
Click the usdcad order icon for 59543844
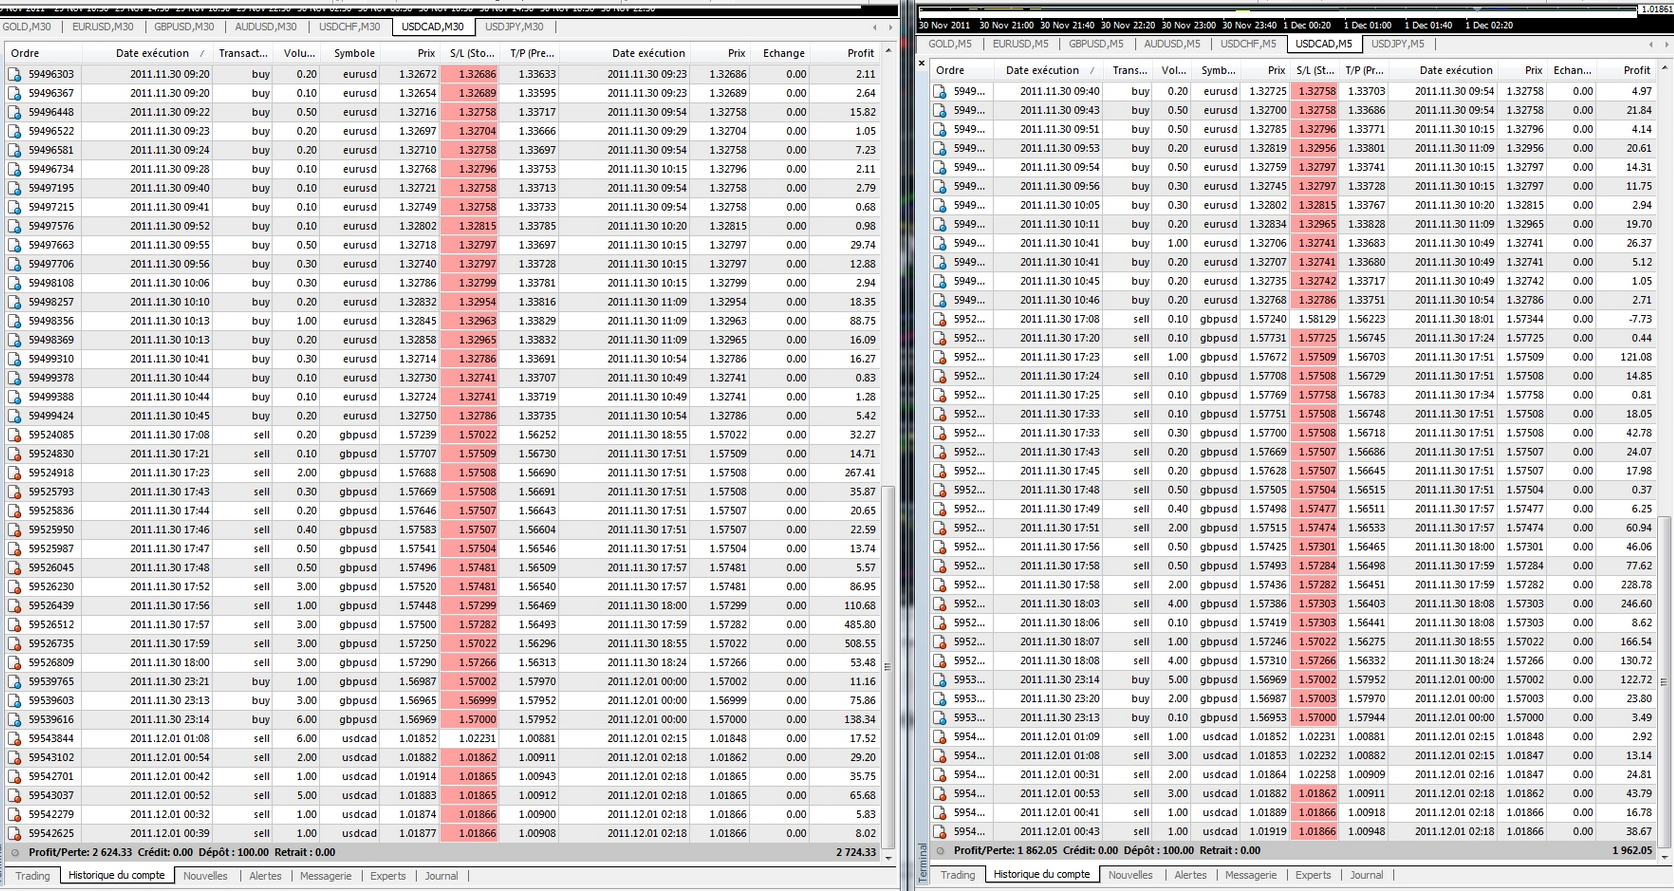(14, 739)
